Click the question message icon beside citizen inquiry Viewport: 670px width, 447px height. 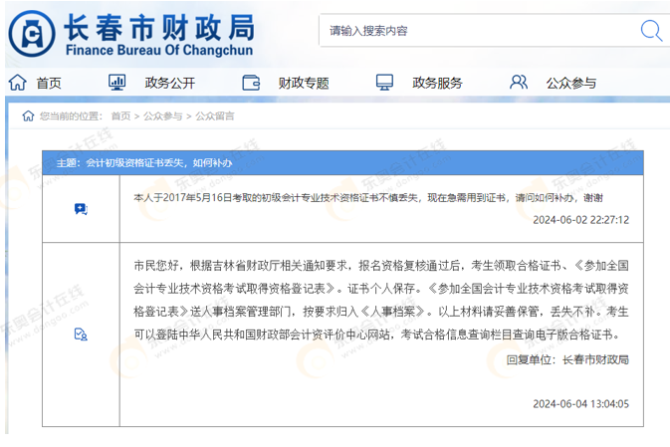tap(81, 208)
